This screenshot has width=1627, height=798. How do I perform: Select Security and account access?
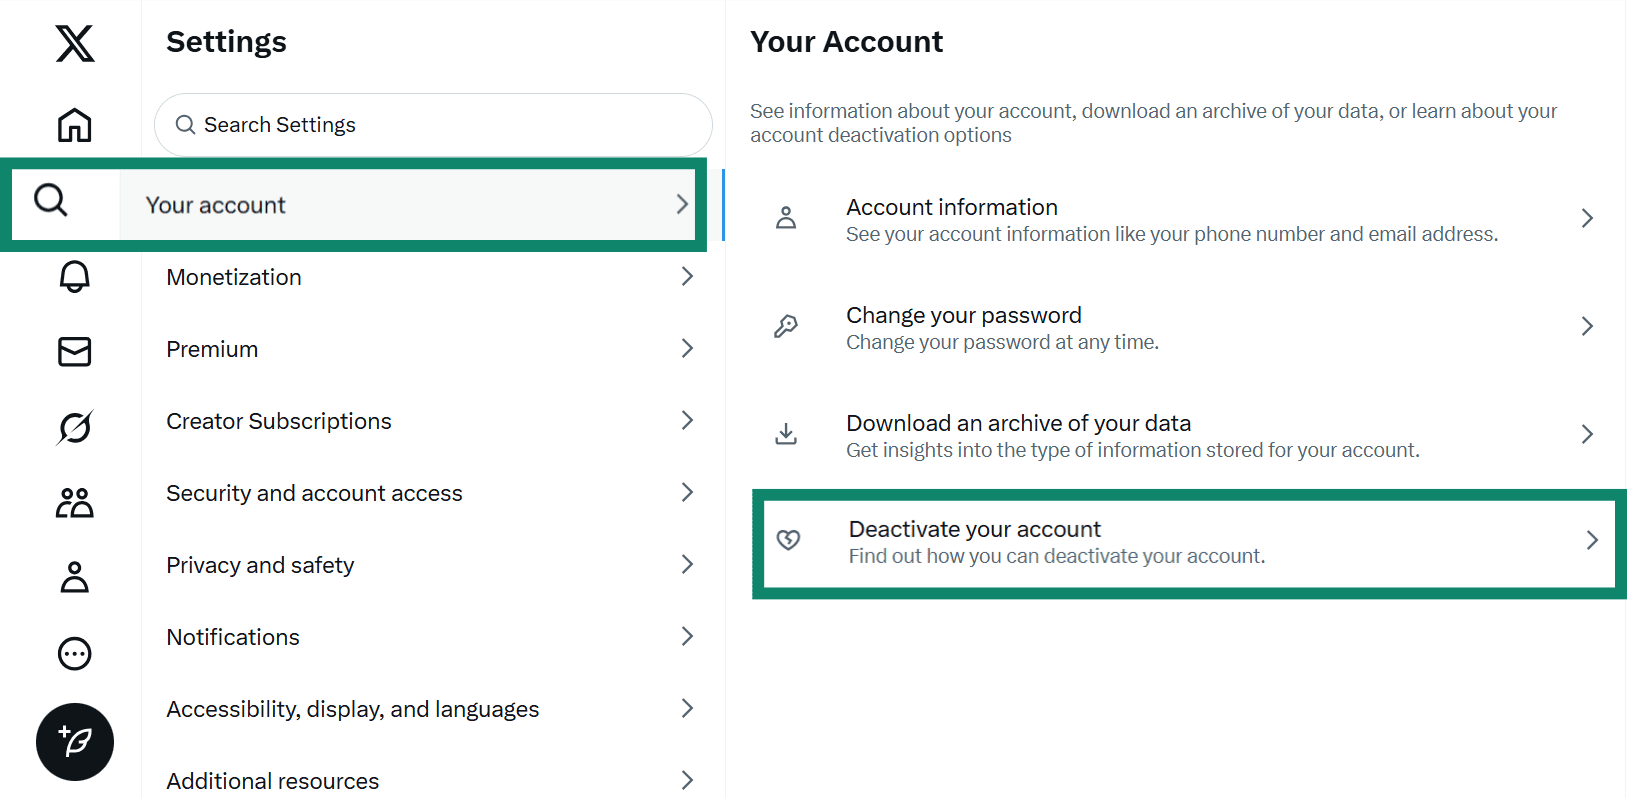click(314, 492)
